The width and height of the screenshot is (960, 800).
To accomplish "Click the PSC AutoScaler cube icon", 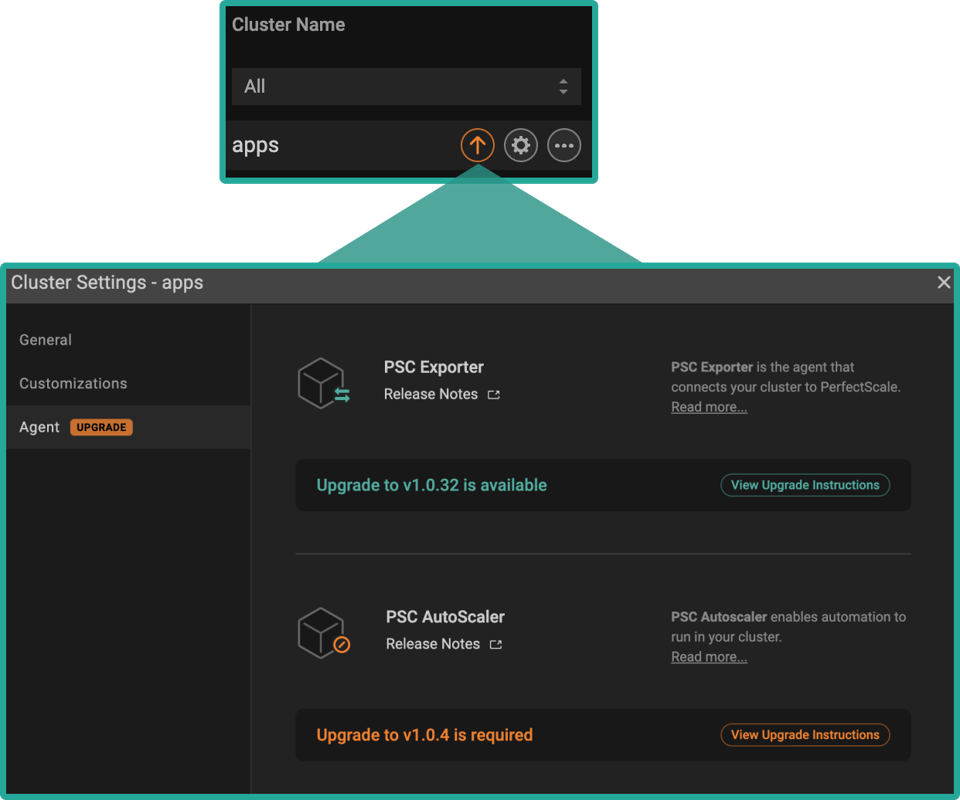I will click(x=323, y=633).
